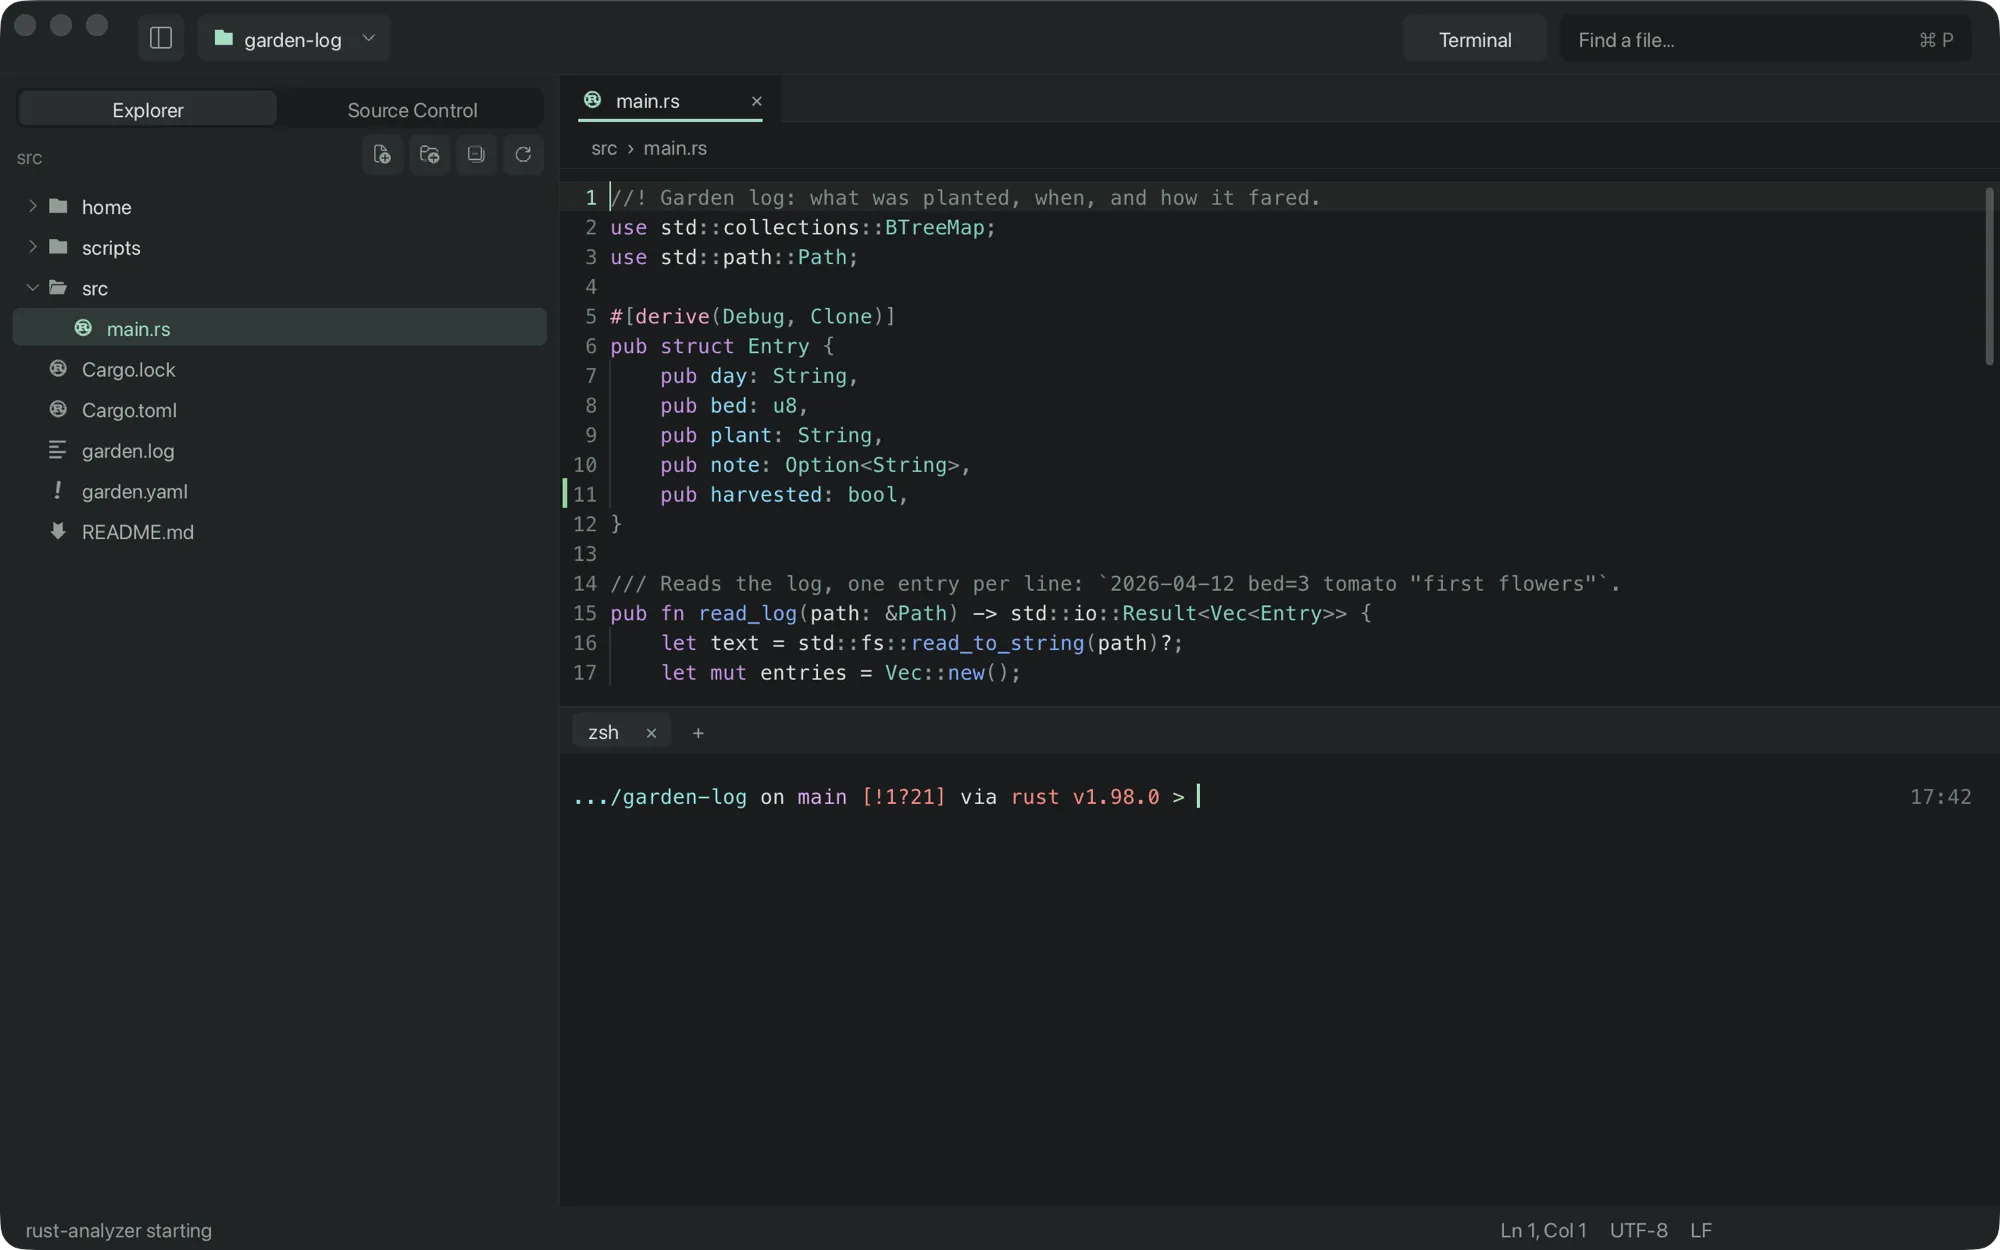This screenshot has height=1250, width=2000.
Task: Click the BTreeMap import text
Action: click(934, 227)
